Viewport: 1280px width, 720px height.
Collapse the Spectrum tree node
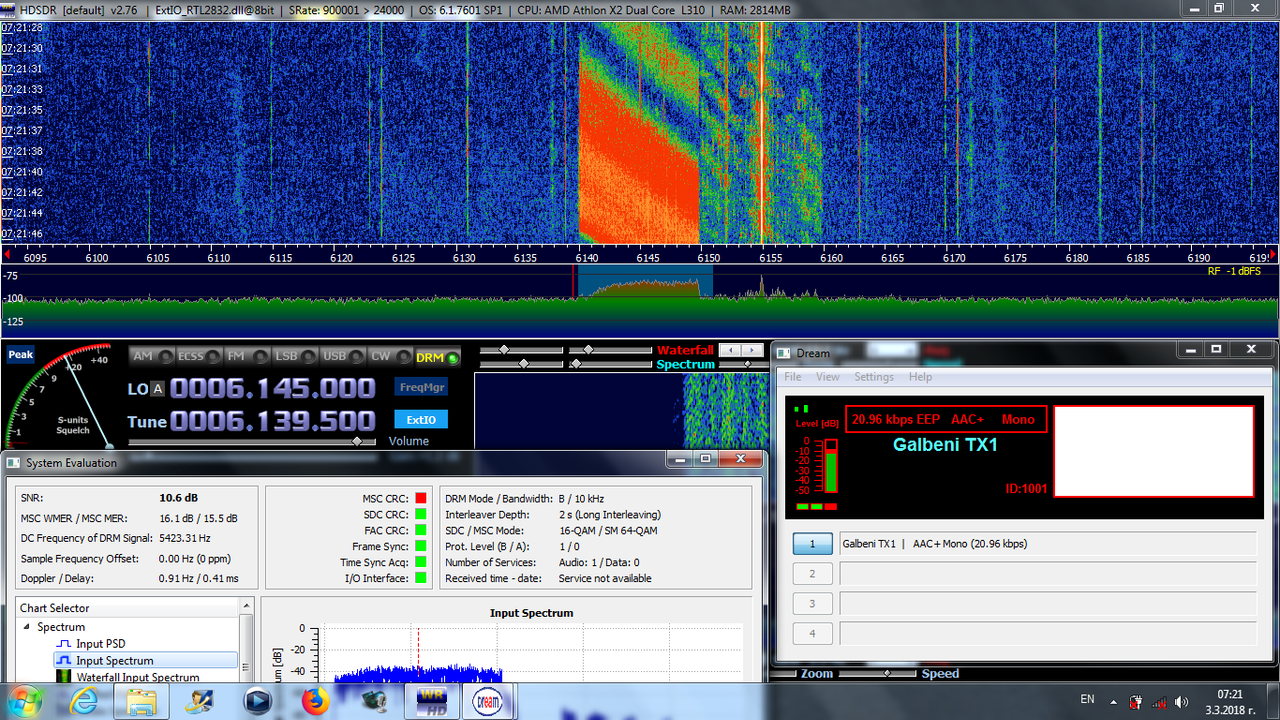pos(27,627)
